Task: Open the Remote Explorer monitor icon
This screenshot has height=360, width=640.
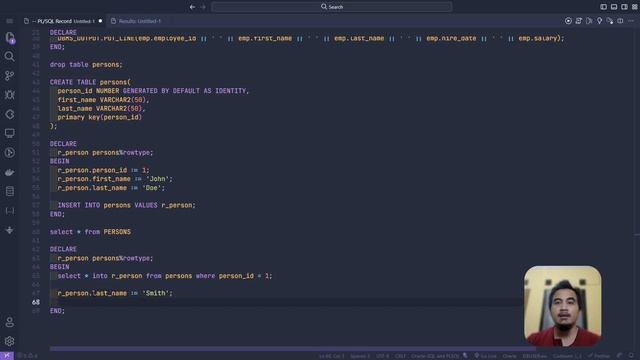Action: (x=9, y=133)
